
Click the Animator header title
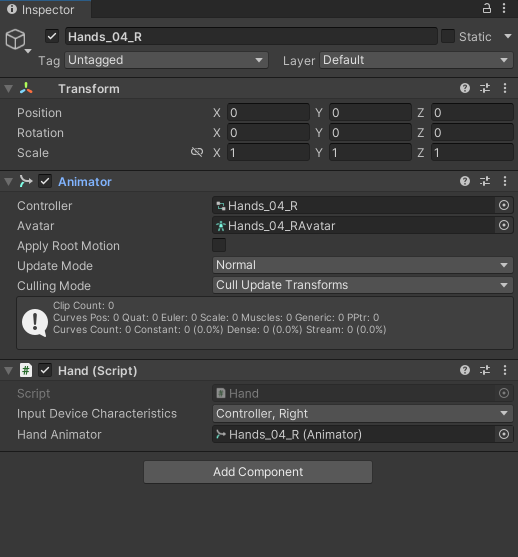point(85,182)
